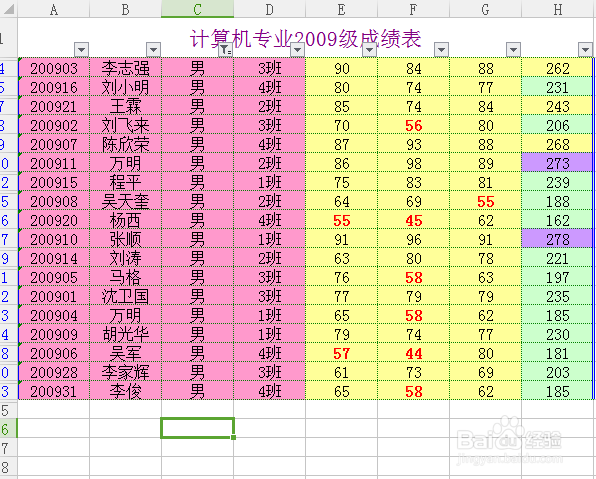Select red score 56 for 刘飞来
This screenshot has height=479, width=596.
pyautogui.click(x=414, y=125)
